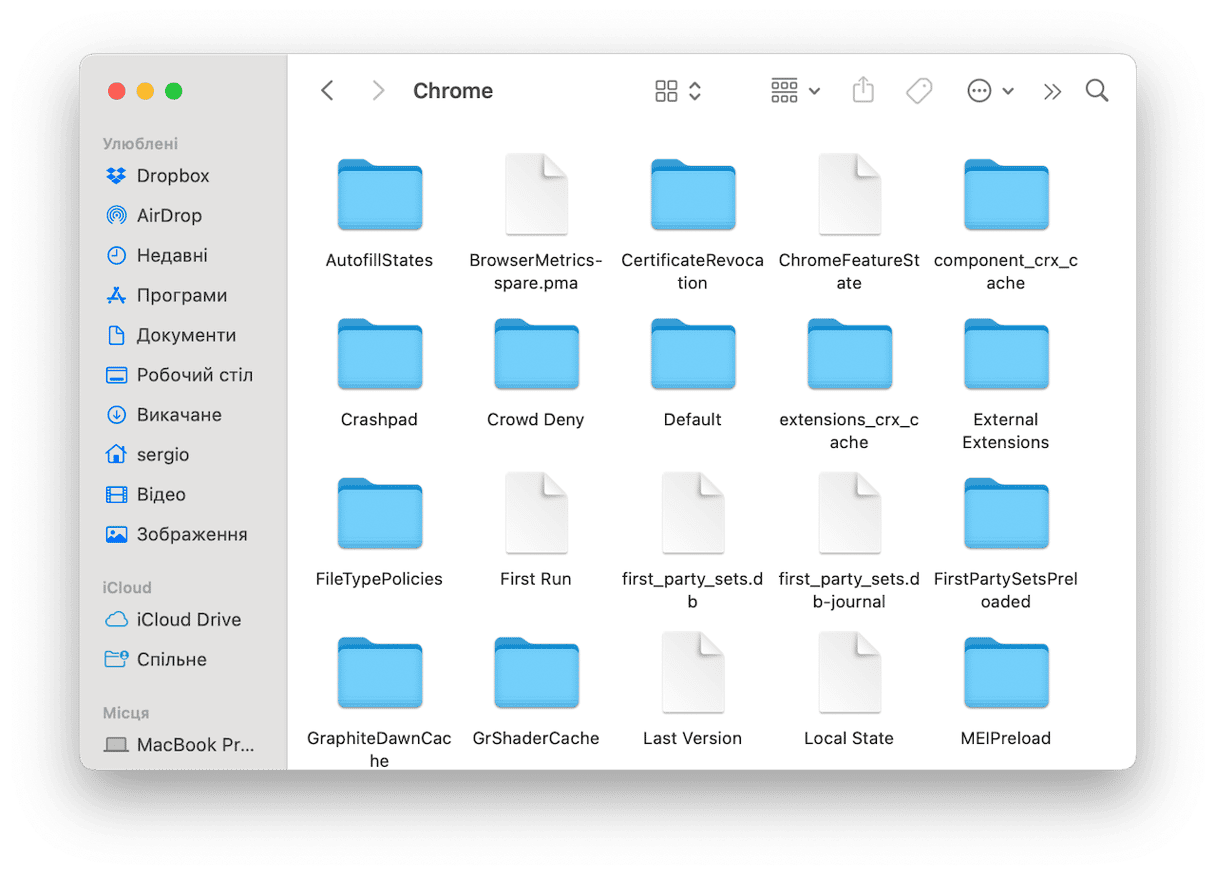Select the GraphiteDawnCache folder icon
This screenshot has height=875, width=1216.
pos(380,673)
